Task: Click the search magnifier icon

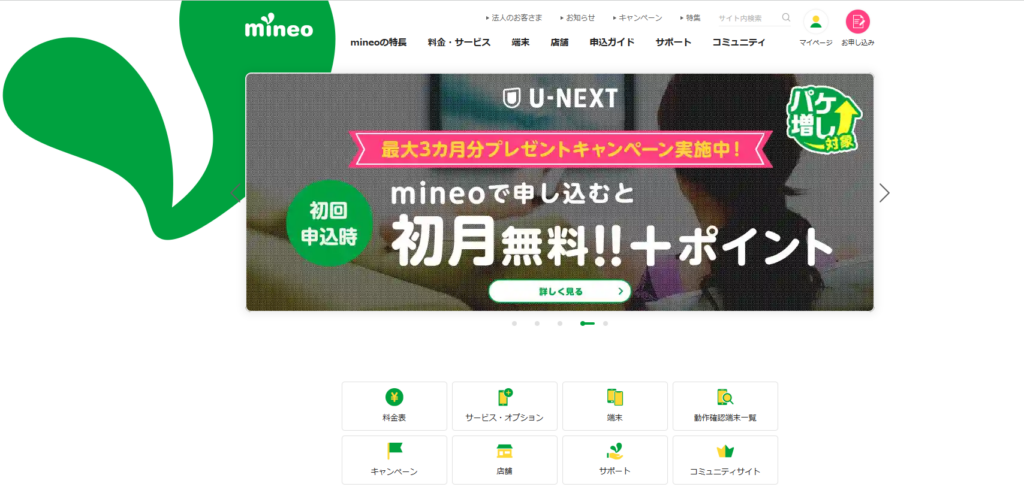Action: [786, 18]
